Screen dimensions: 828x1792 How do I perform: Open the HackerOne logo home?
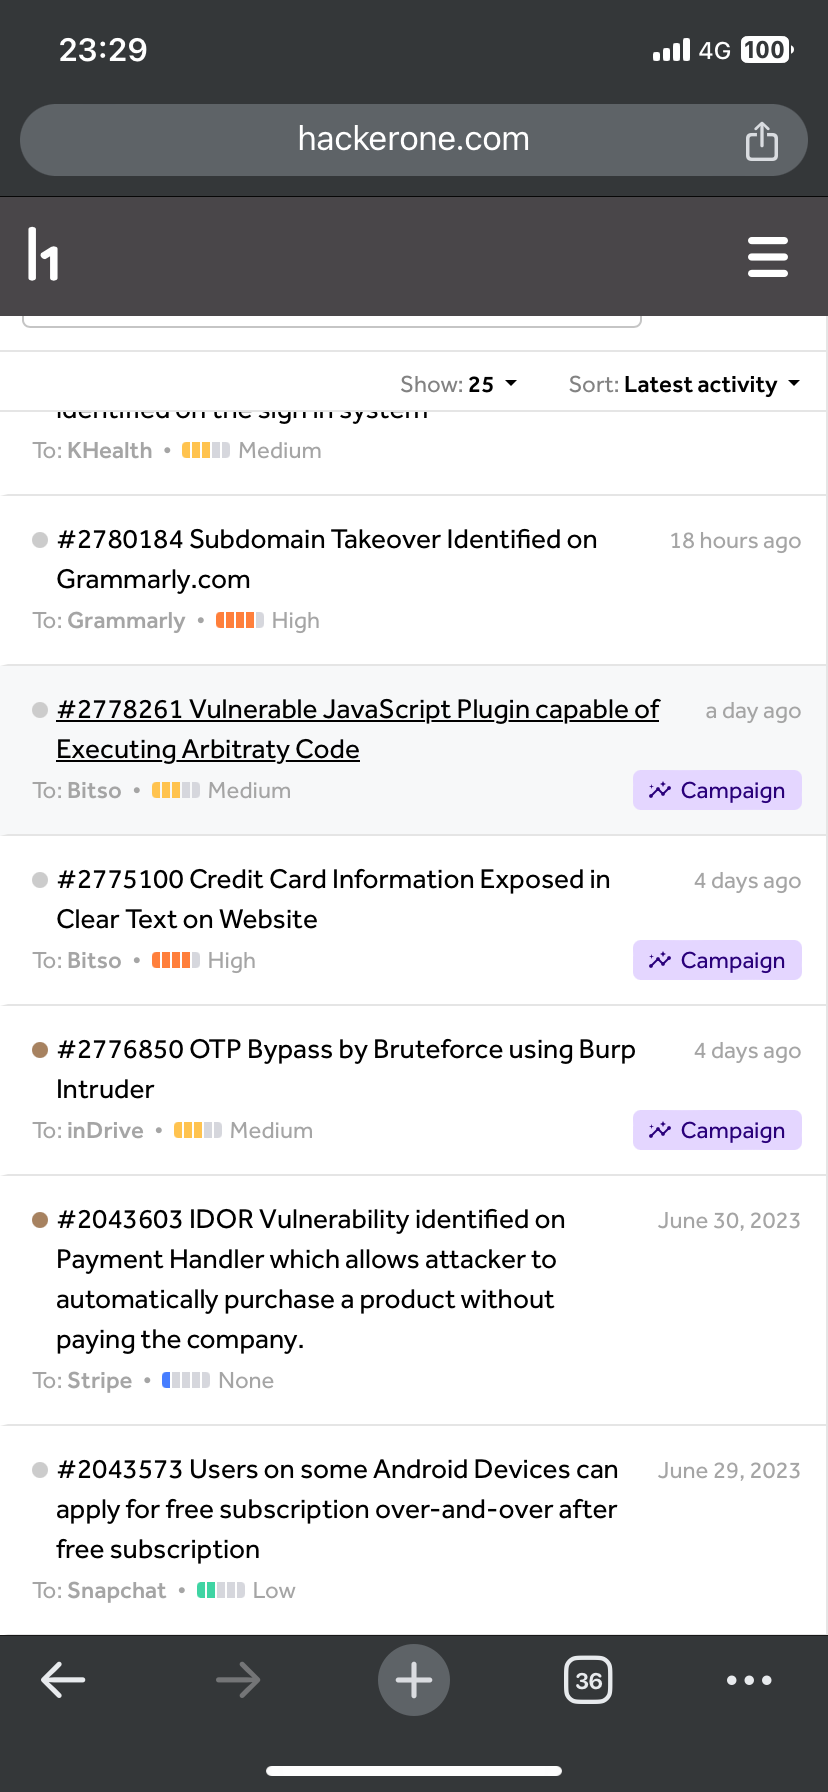tap(43, 254)
